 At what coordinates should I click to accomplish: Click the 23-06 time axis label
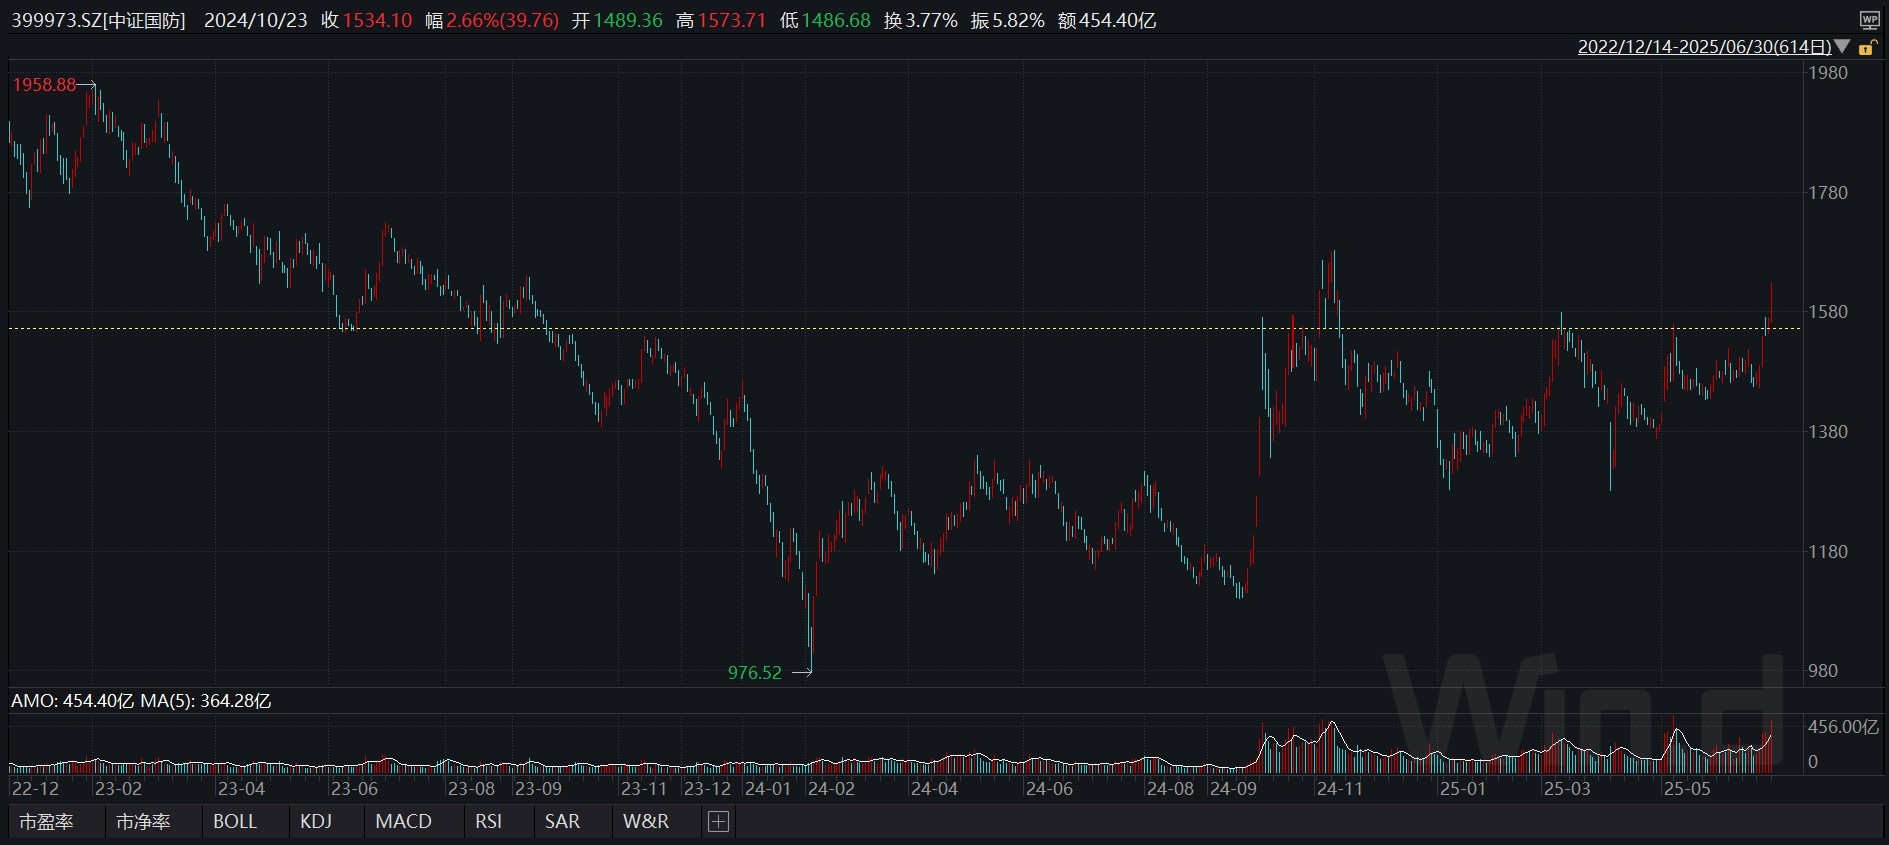355,789
